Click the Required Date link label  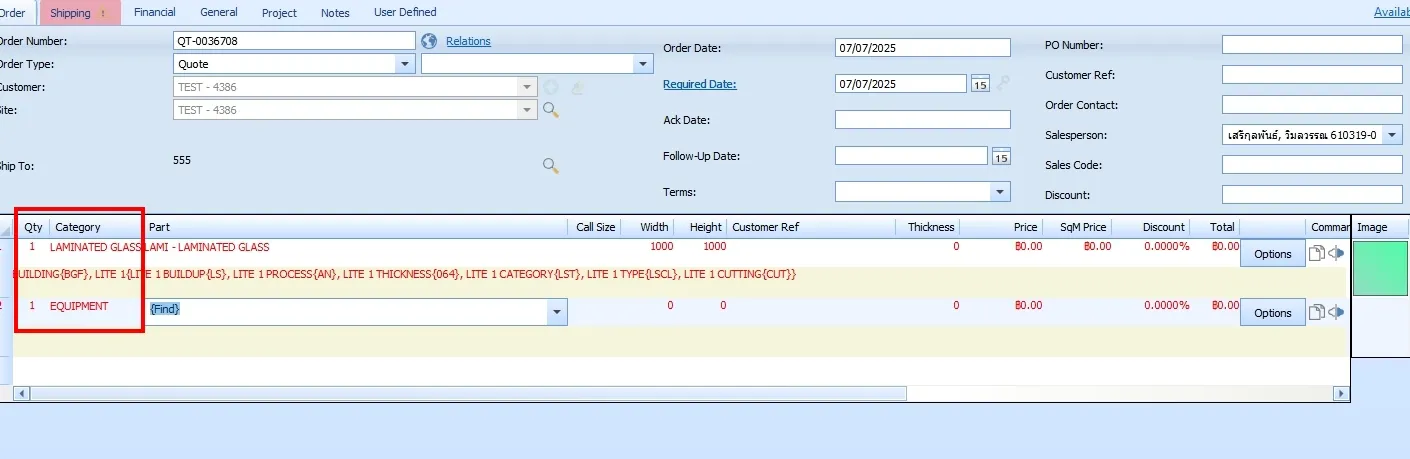pos(700,84)
